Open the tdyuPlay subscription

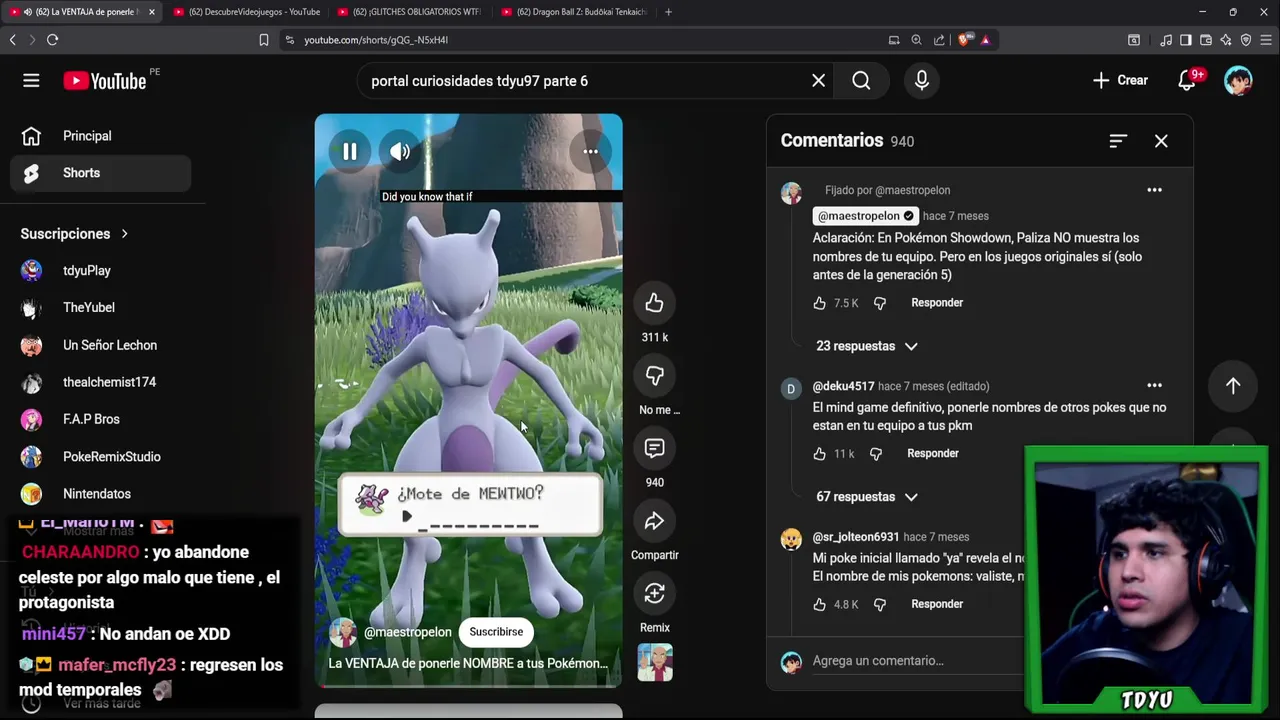point(100,271)
